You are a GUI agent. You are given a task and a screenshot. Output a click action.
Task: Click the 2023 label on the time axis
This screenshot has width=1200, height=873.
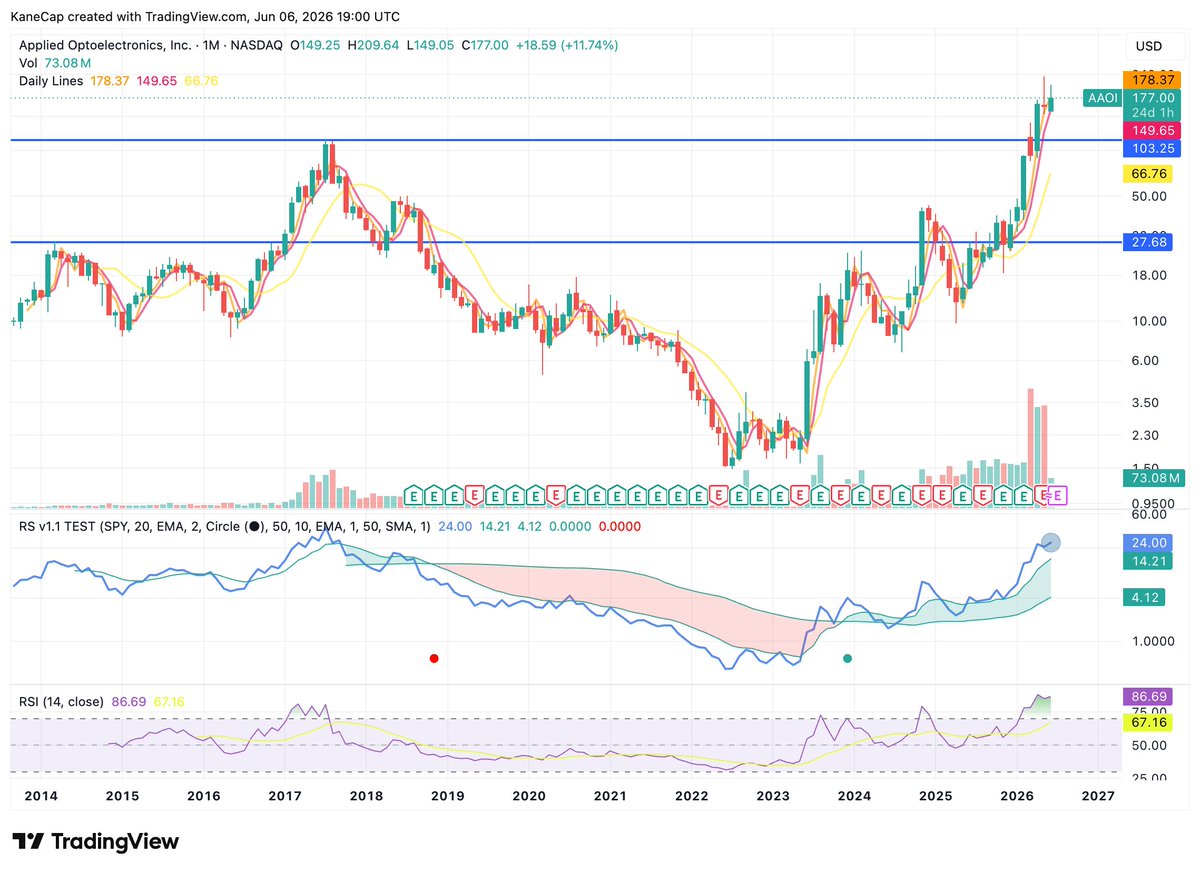pyautogui.click(x=772, y=796)
